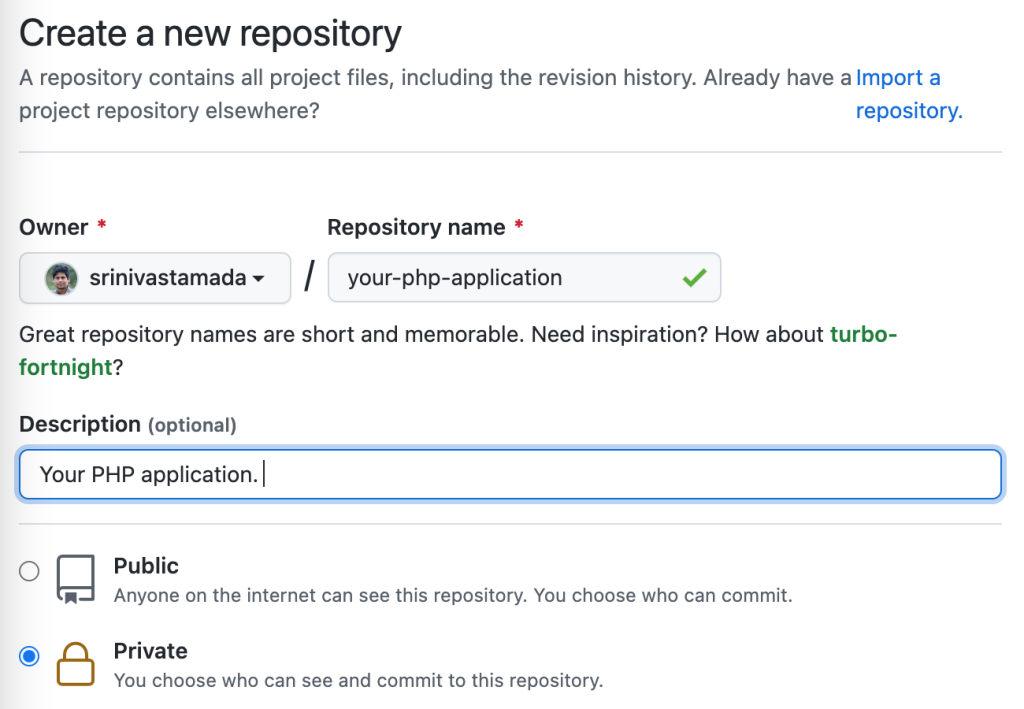Select the Public visibility radio button
1024x709 pixels.
pos(29,571)
